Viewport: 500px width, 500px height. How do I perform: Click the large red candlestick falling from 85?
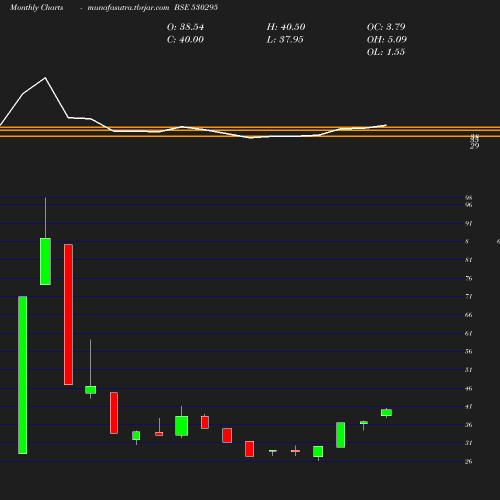coord(68,315)
